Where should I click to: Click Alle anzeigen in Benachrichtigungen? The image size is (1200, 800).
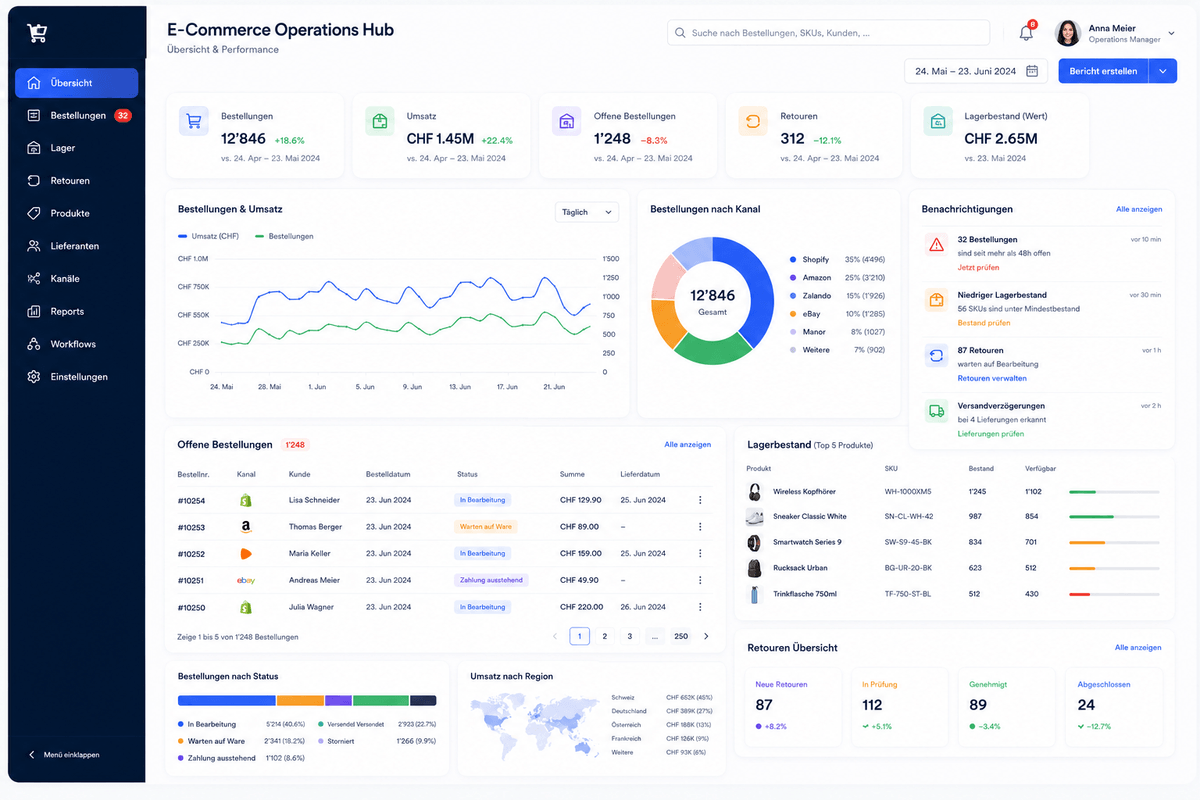1139,209
